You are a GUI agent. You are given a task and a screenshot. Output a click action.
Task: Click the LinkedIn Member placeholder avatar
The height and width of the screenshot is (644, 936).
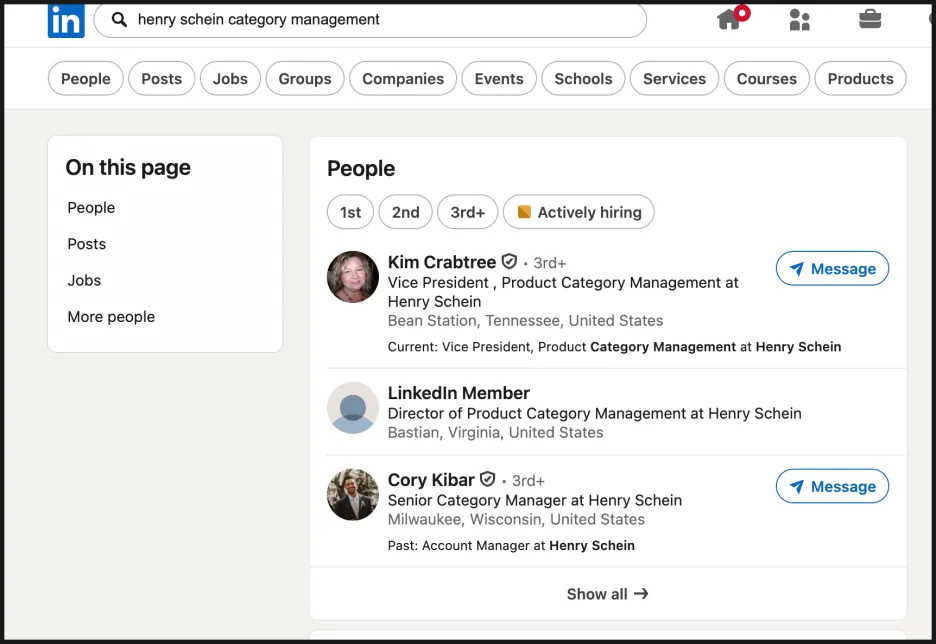[x=353, y=408]
